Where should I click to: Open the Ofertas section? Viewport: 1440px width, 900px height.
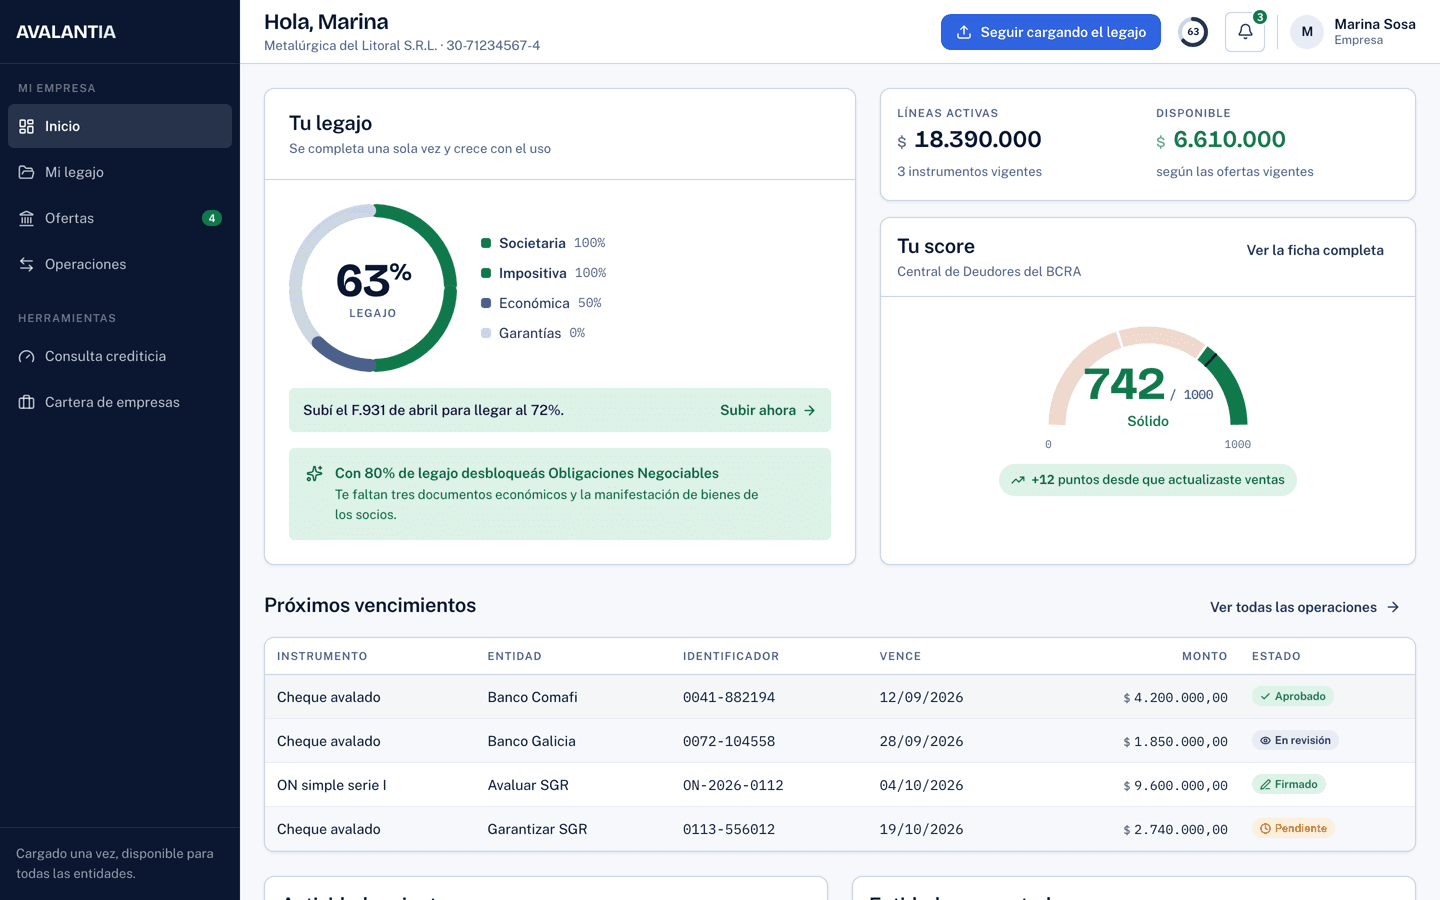pos(120,218)
